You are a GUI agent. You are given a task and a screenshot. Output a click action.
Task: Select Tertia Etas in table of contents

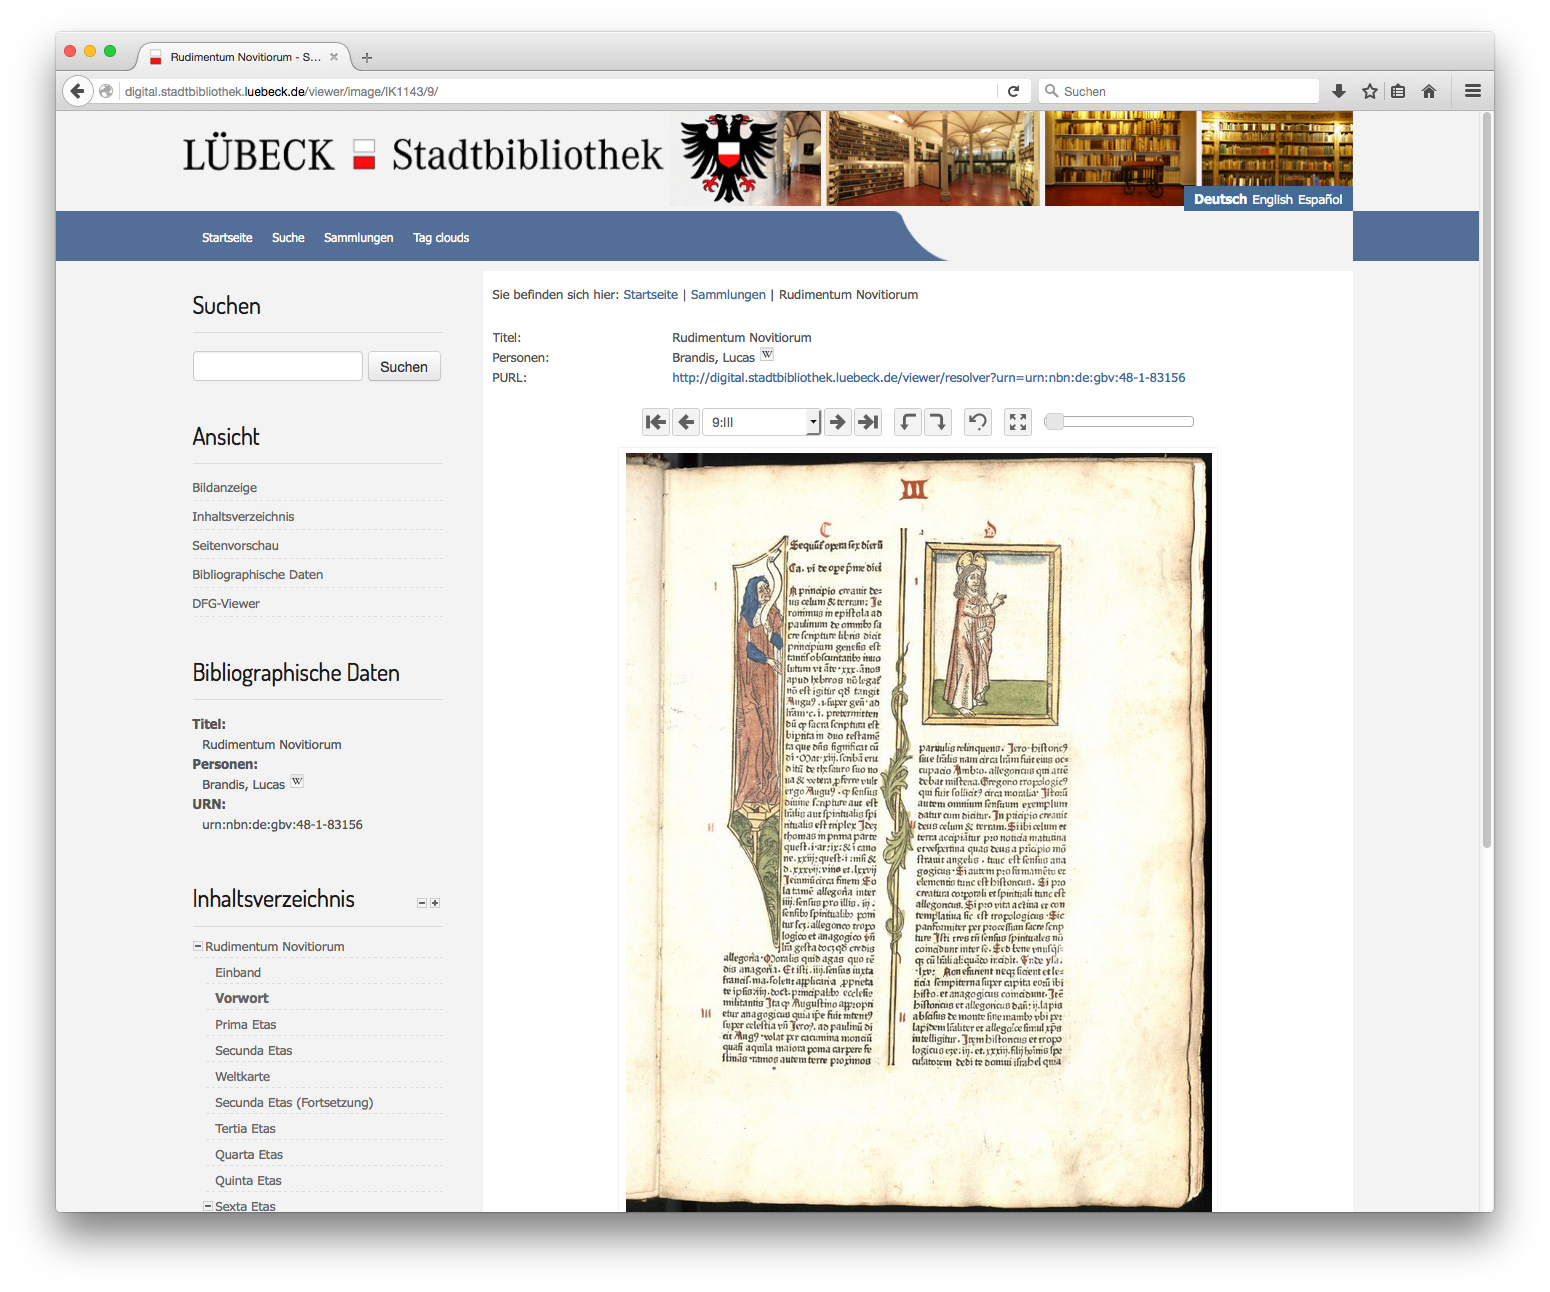coord(245,1129)
